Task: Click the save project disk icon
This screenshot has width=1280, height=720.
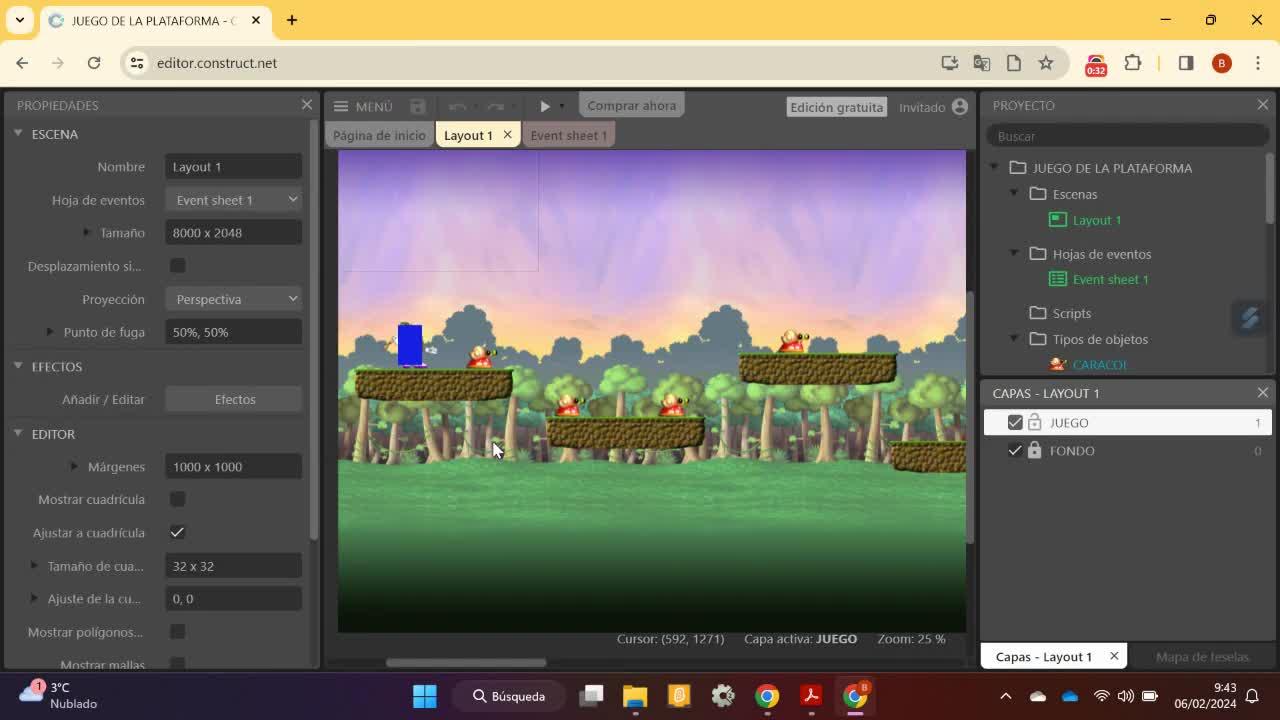Action: click(x=418, y=106)
